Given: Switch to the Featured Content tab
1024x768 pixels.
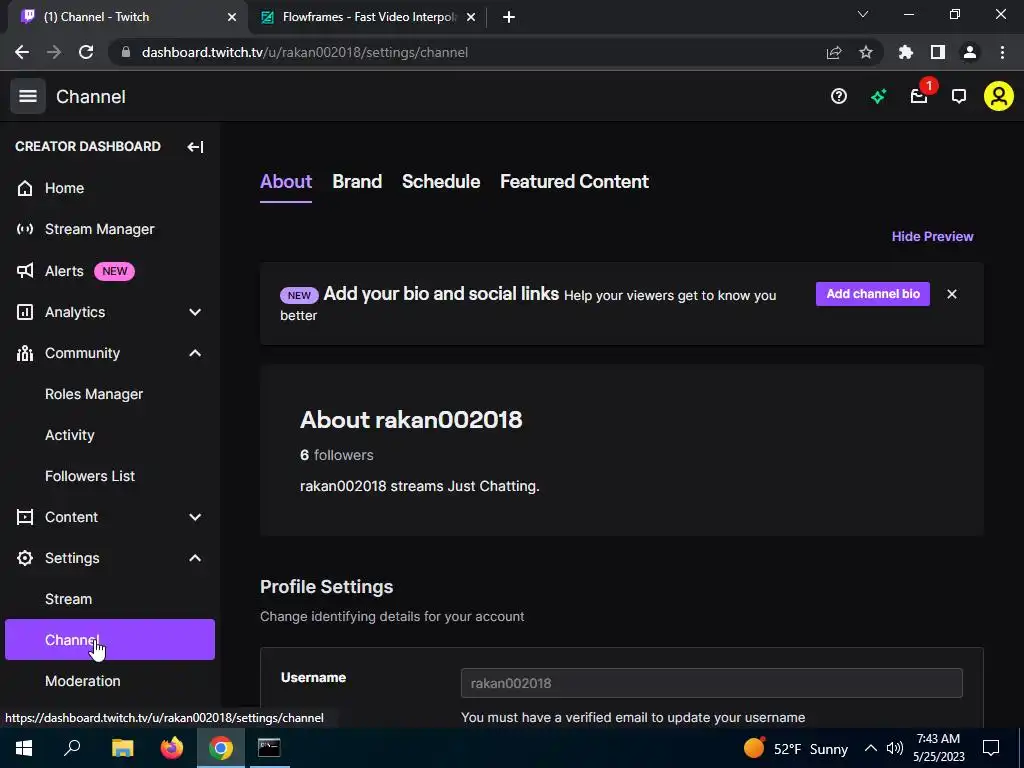Looking at the screenshot, I should click(x=575, y=182).
